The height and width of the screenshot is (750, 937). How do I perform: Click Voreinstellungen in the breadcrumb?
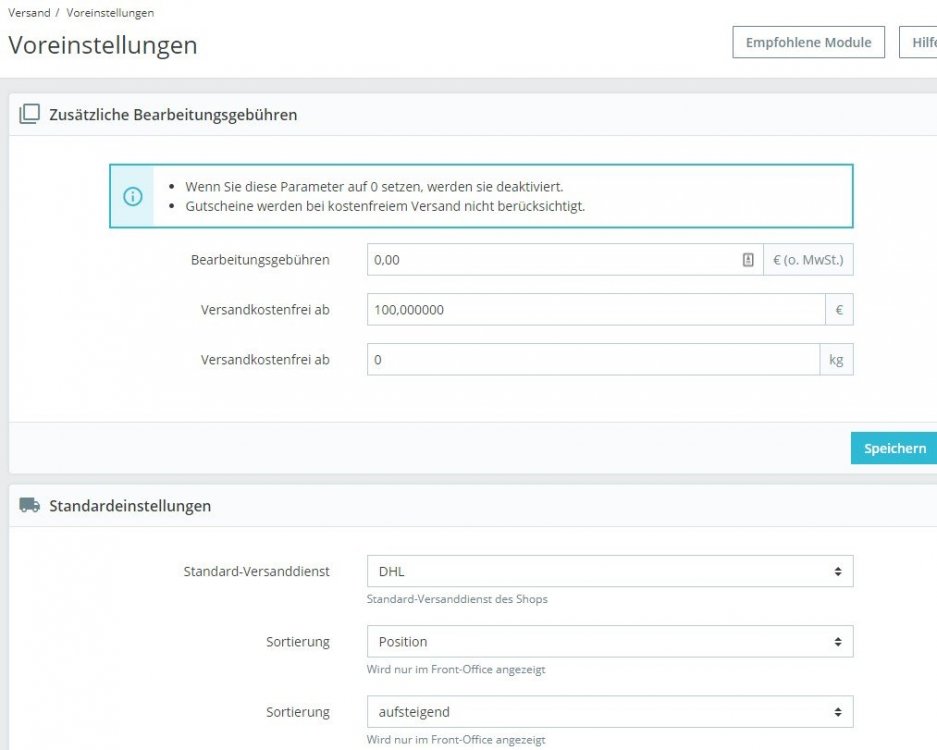pyautogui.click(x=108, y=12)
